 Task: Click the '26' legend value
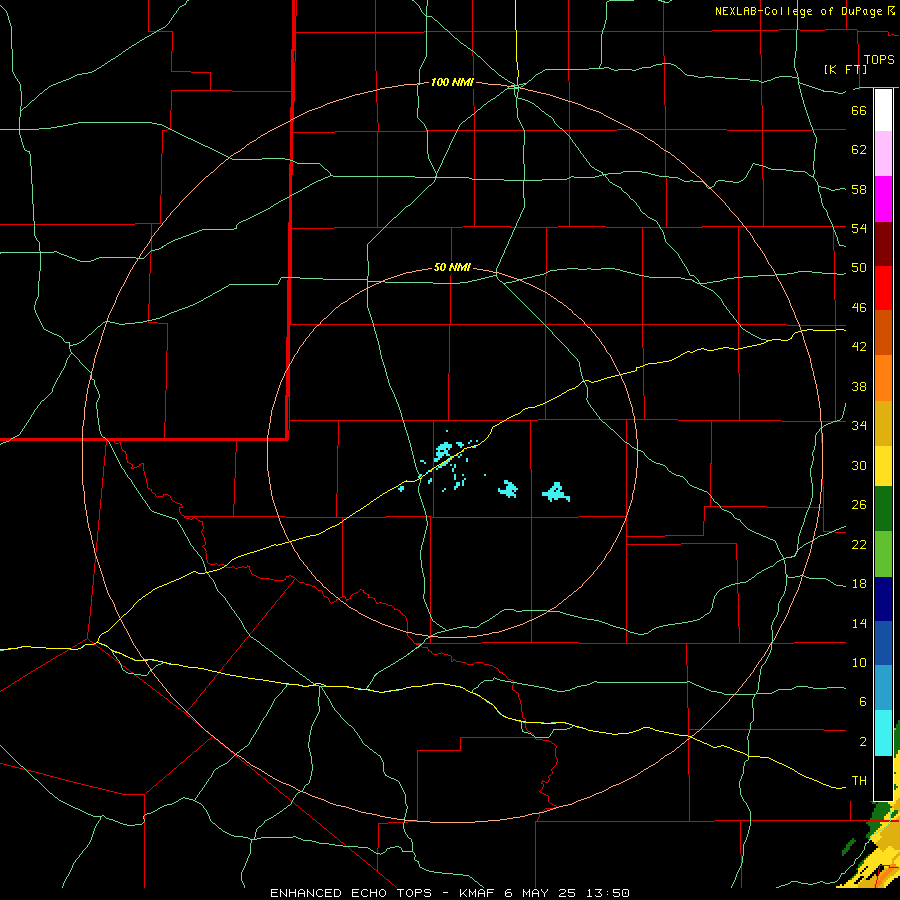[859, 505]
